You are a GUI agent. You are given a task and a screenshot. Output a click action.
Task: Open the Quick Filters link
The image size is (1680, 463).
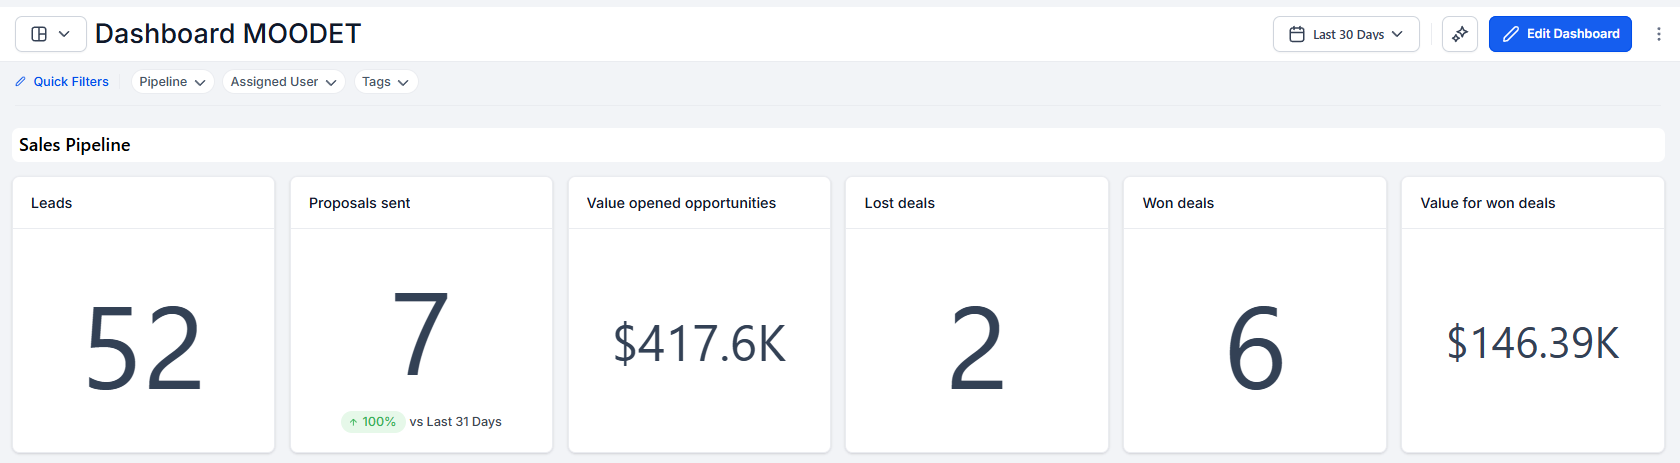[71, 82]
